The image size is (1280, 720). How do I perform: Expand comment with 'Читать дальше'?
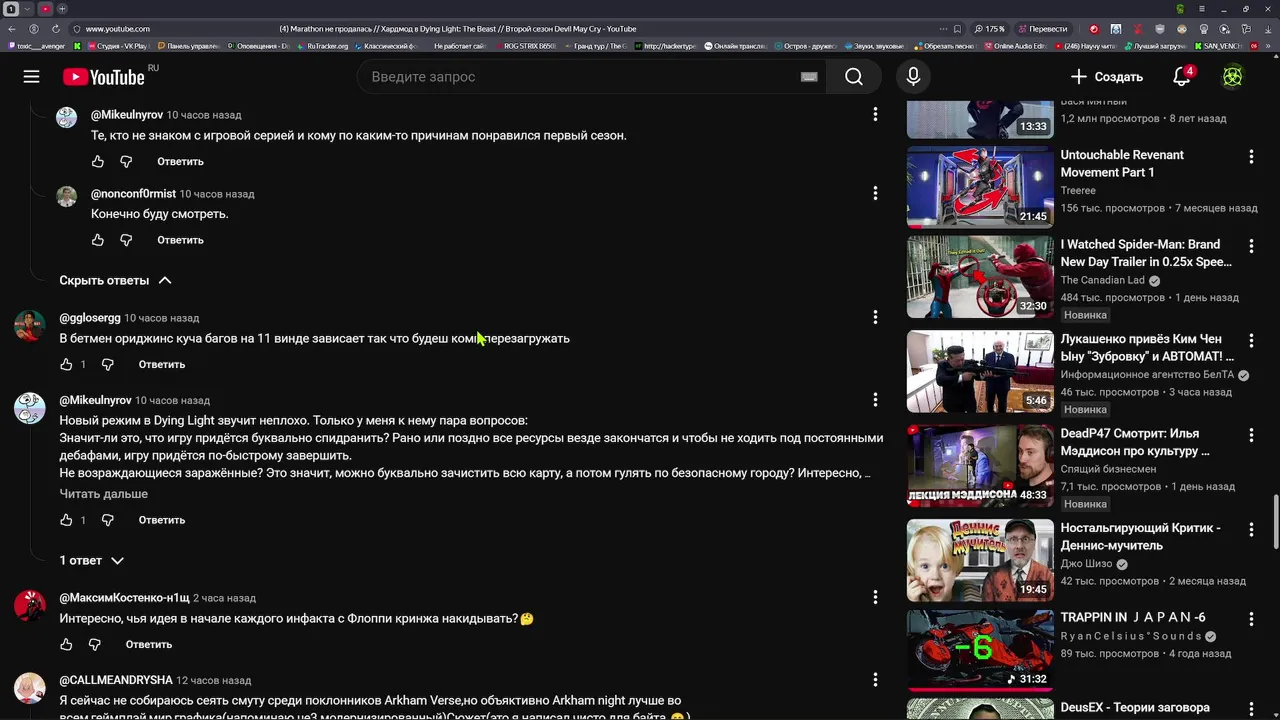point(103,494)
